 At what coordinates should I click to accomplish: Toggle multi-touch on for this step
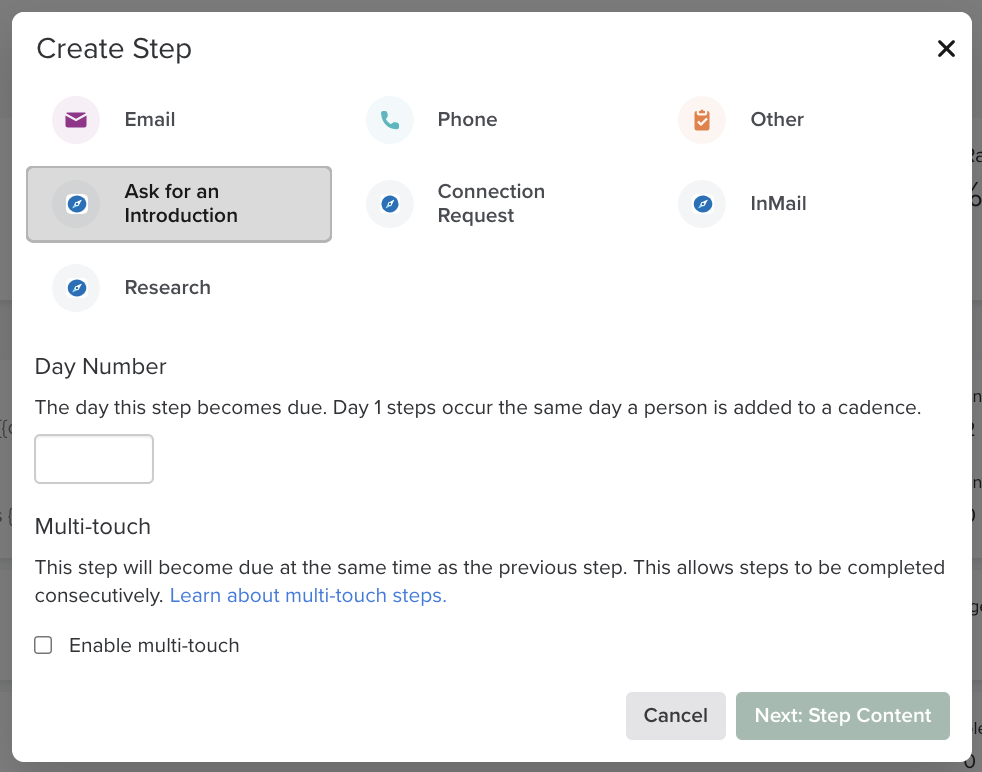point(43,645)
